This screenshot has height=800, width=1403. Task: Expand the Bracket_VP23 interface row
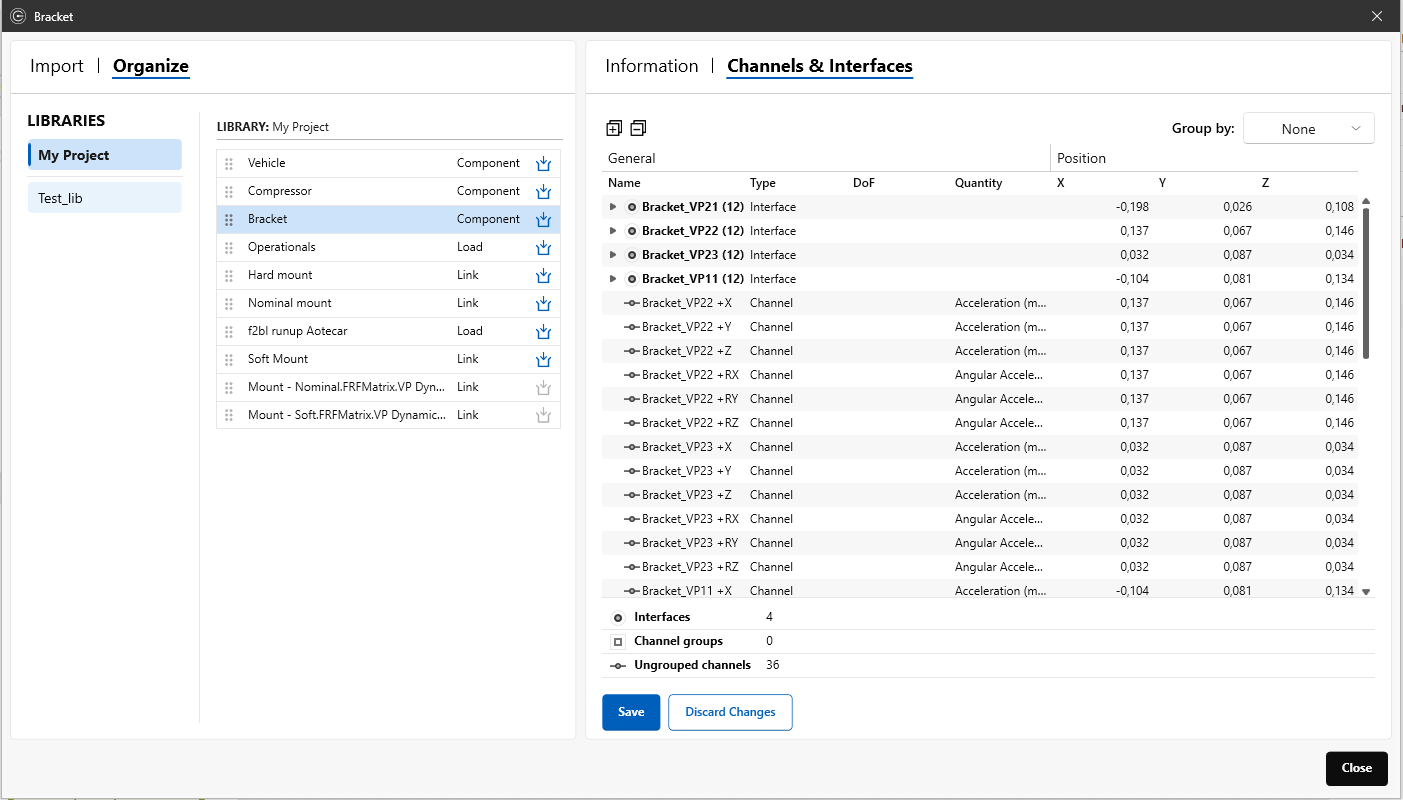(613, 255)
